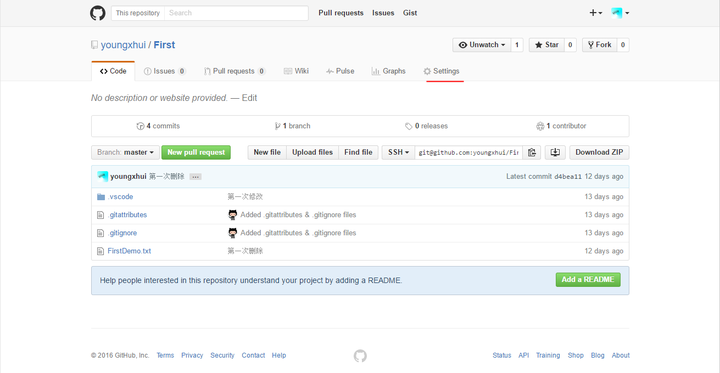The image size is (720, 373).
Task: Open the API footer link
Action: (523, 355)
